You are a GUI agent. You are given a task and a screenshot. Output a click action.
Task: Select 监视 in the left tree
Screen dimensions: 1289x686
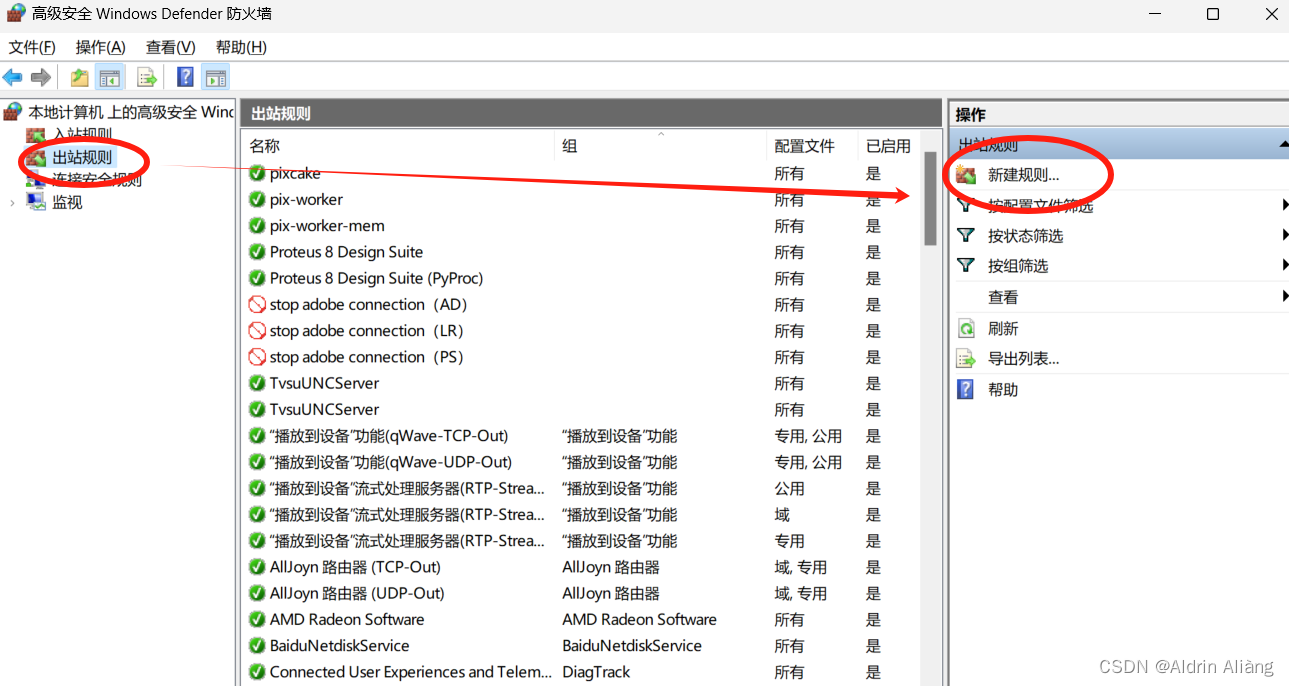(x=67, y=202)
